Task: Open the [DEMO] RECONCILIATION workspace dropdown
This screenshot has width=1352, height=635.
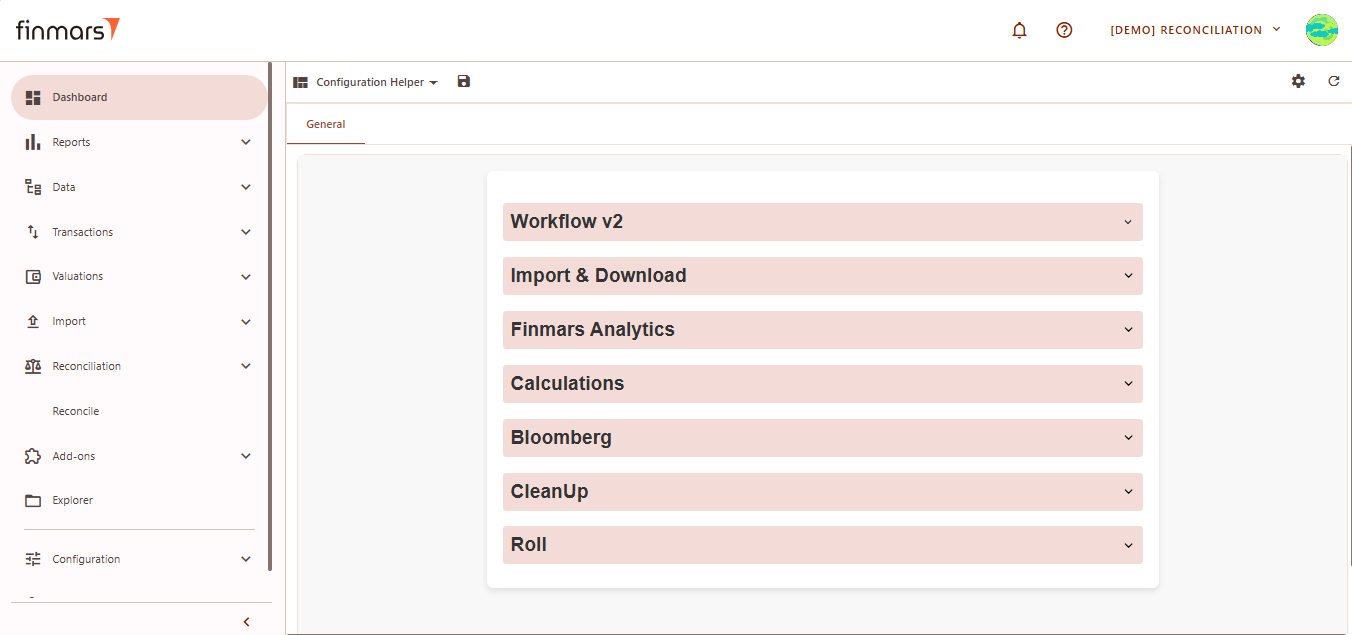Action: [x=1195, y=30]
